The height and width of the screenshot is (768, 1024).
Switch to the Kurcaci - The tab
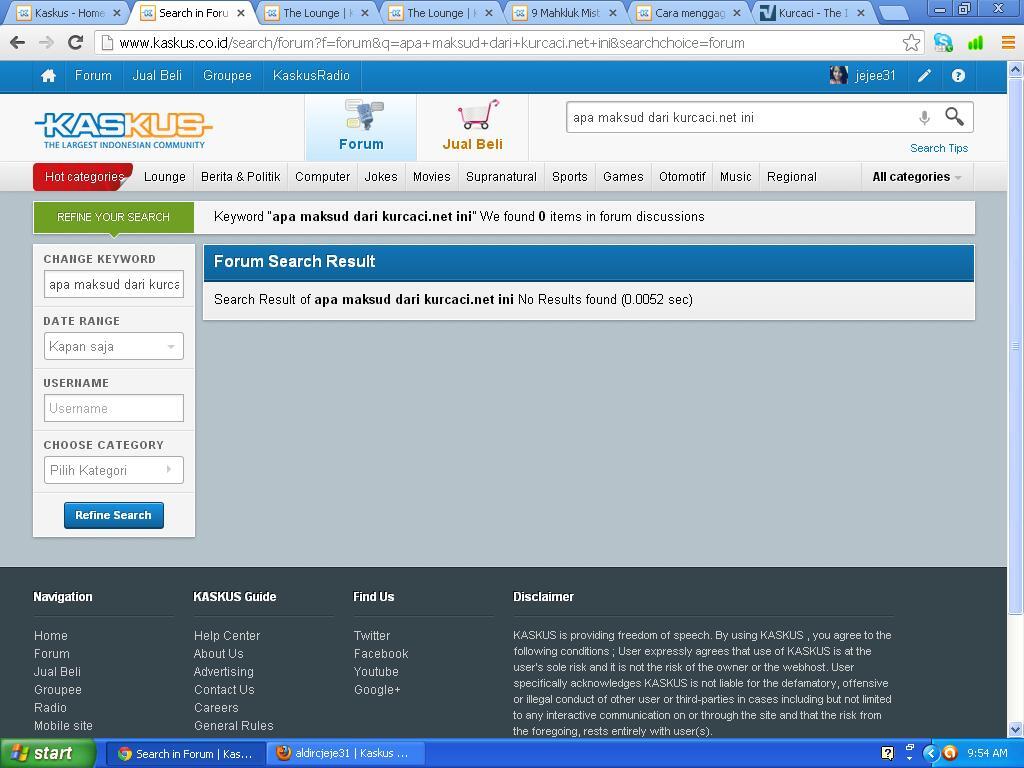[x=814, y=13]
